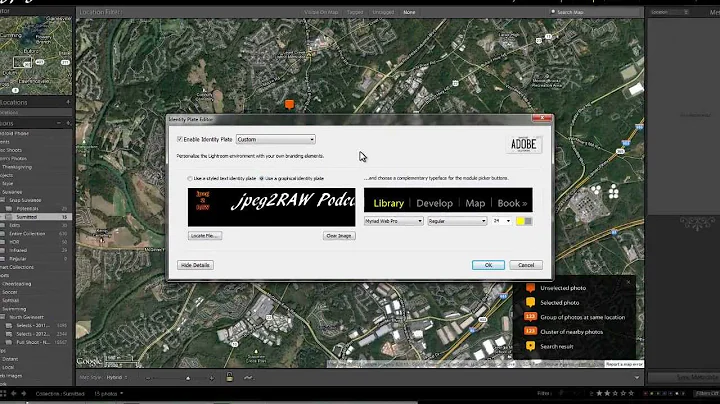Toggle the map marker lock icon
The width and height of the screenshot is (720, 404).
click(x=229, y=377)
